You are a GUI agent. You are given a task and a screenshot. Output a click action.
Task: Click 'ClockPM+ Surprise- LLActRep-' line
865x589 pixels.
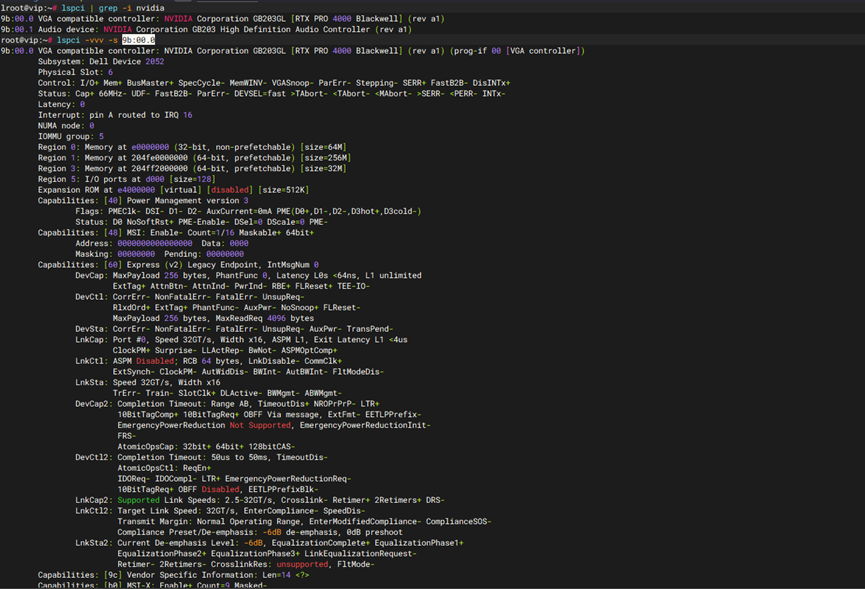(x=225, y=350)
